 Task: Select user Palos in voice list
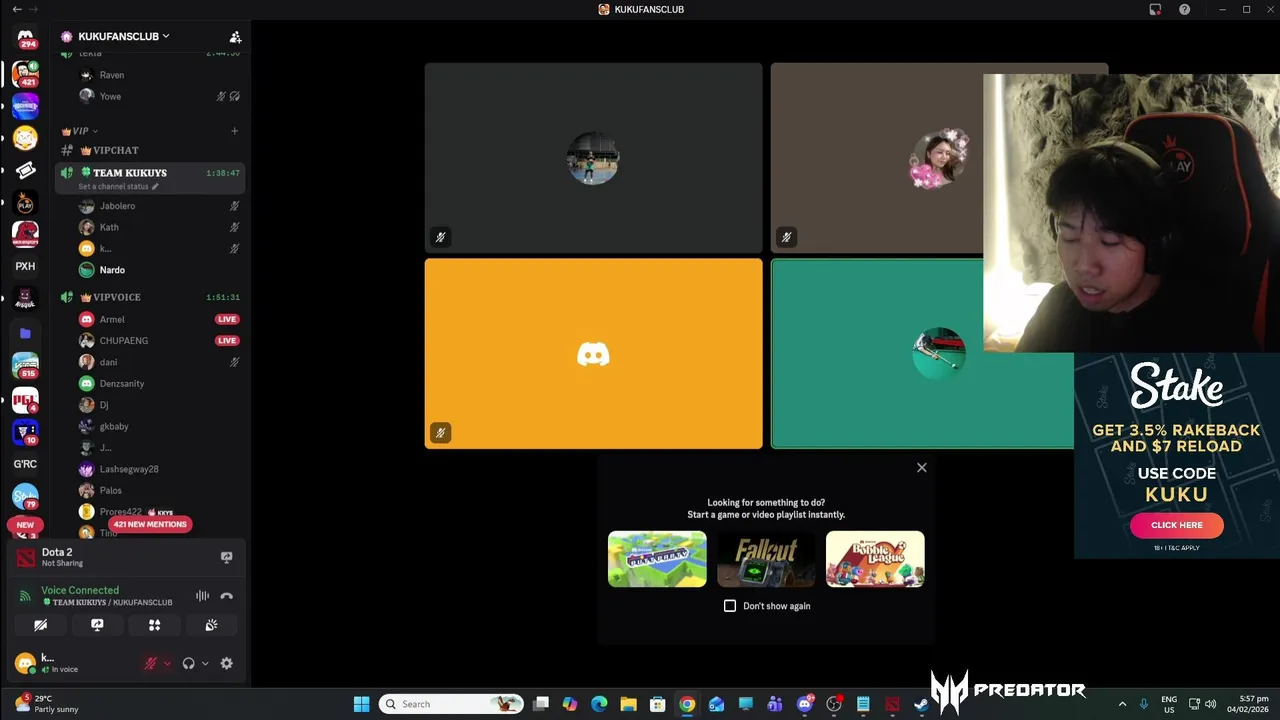click(x=160, y=490)
